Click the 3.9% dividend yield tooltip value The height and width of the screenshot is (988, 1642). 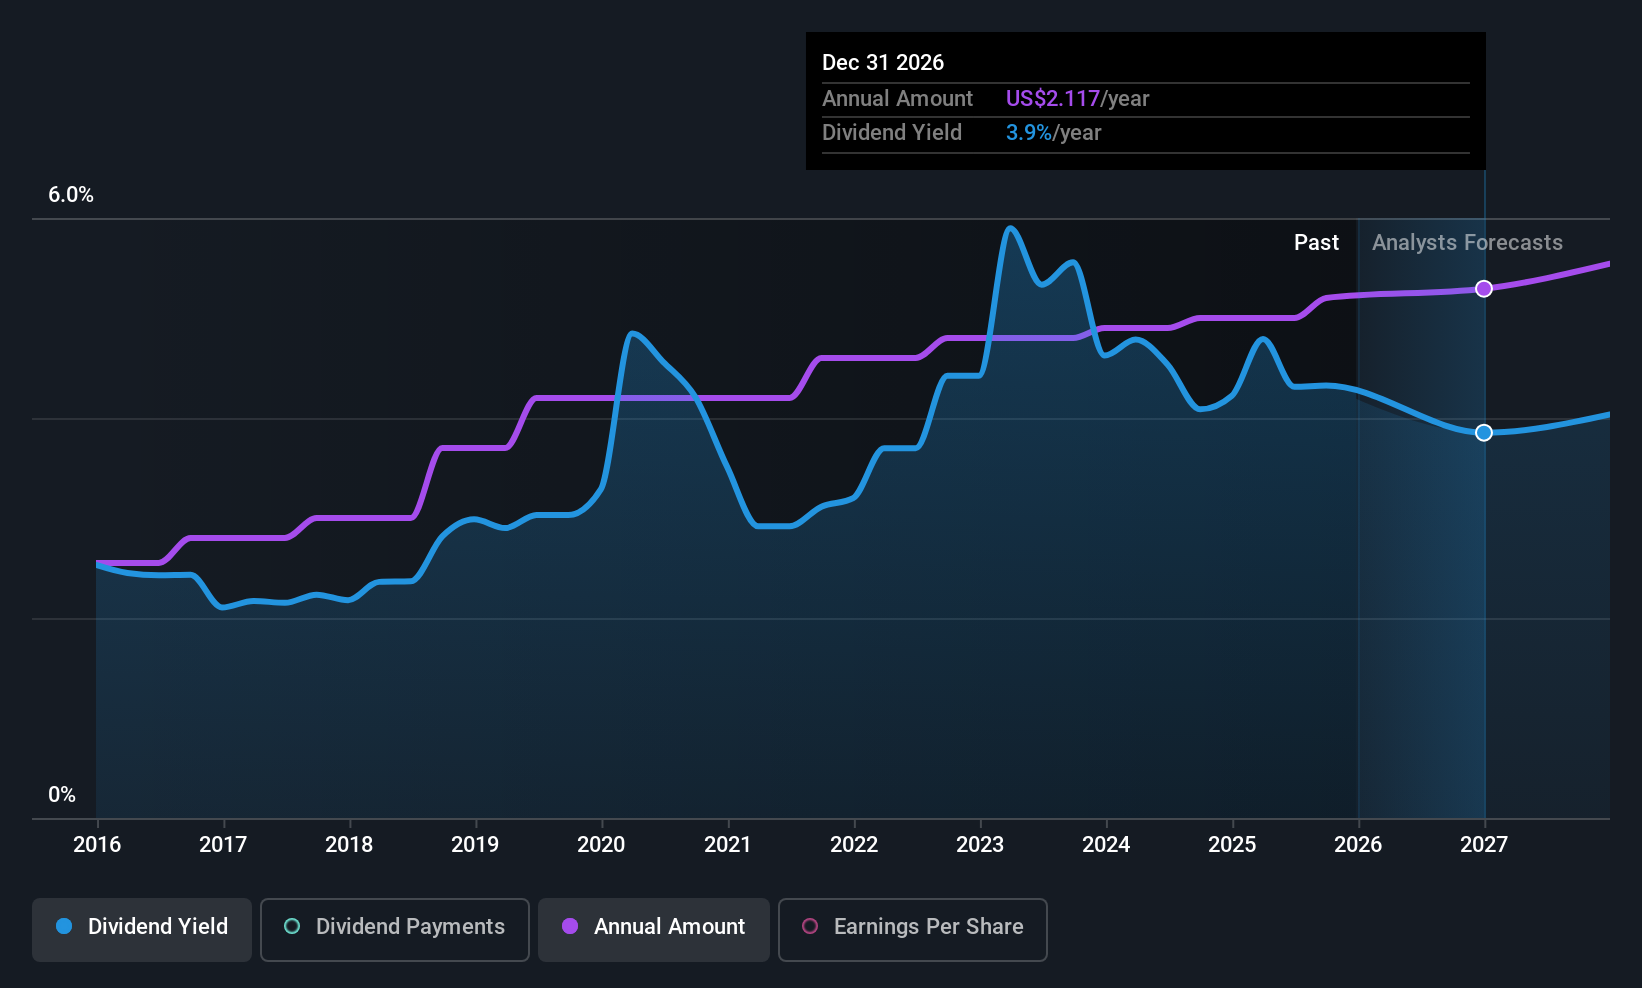pos(1029,133)
